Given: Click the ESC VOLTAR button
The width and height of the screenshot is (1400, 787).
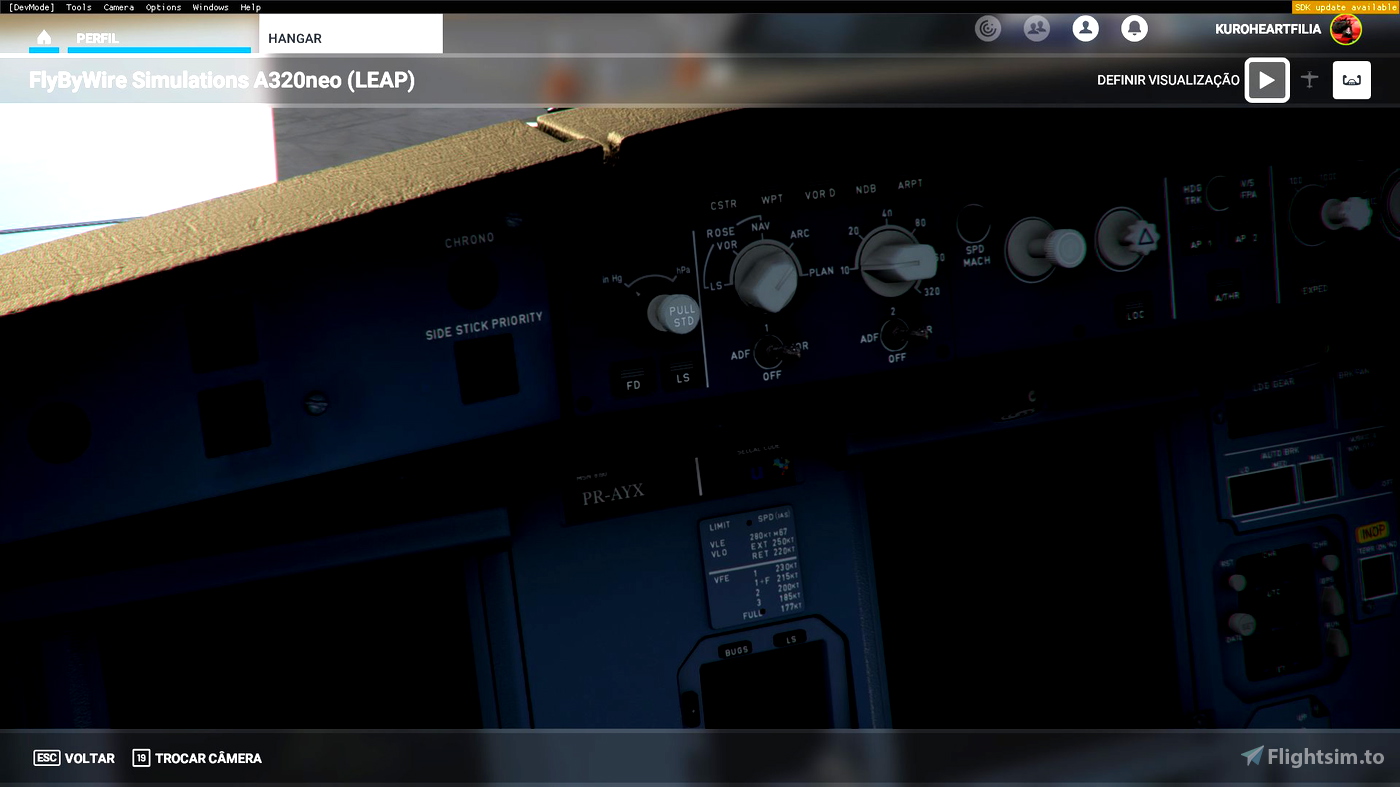Looking at the screenshot, I should 74,758.
